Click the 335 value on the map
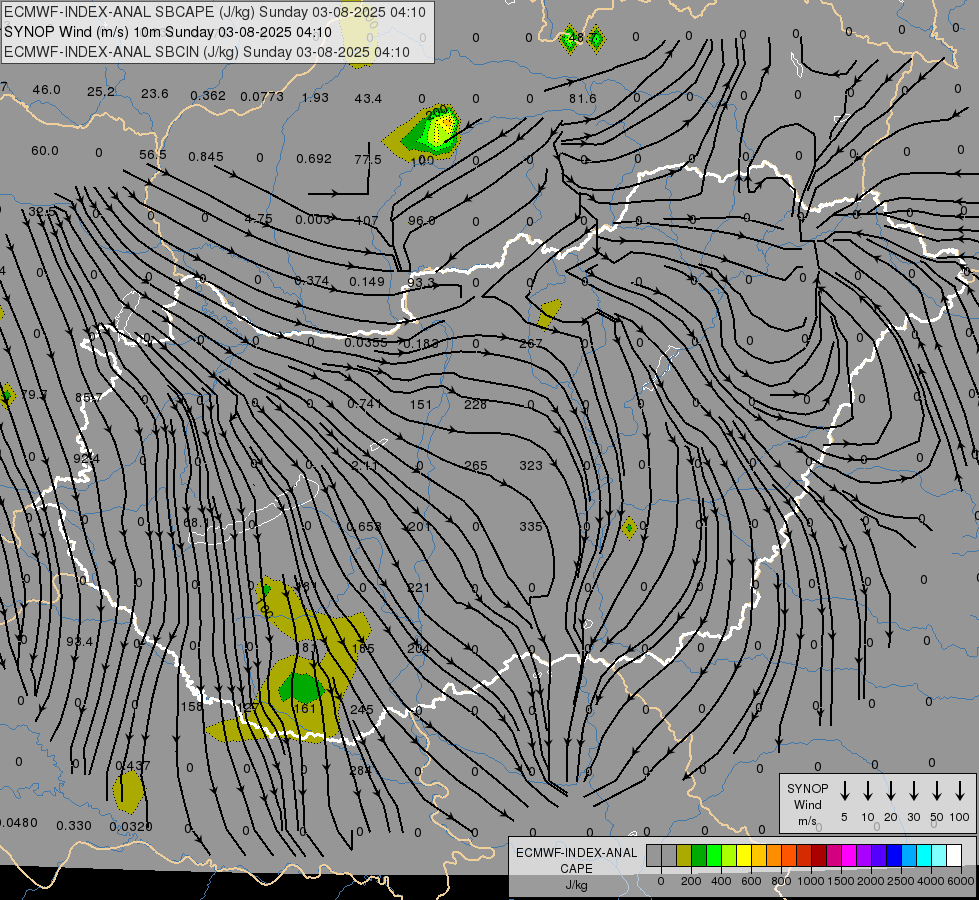Screen dimensions: 979x900 [x=531, y=527]
